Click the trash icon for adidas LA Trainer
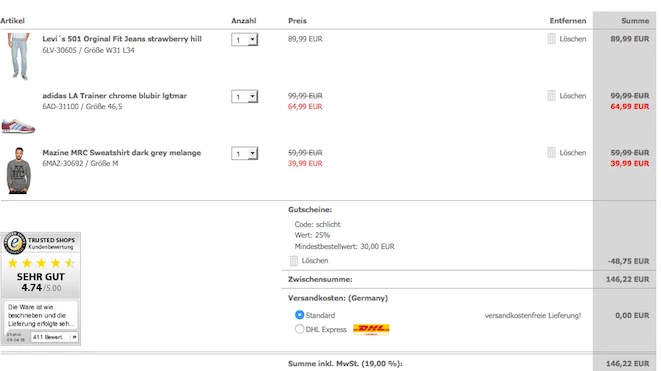 coord(551,96)
